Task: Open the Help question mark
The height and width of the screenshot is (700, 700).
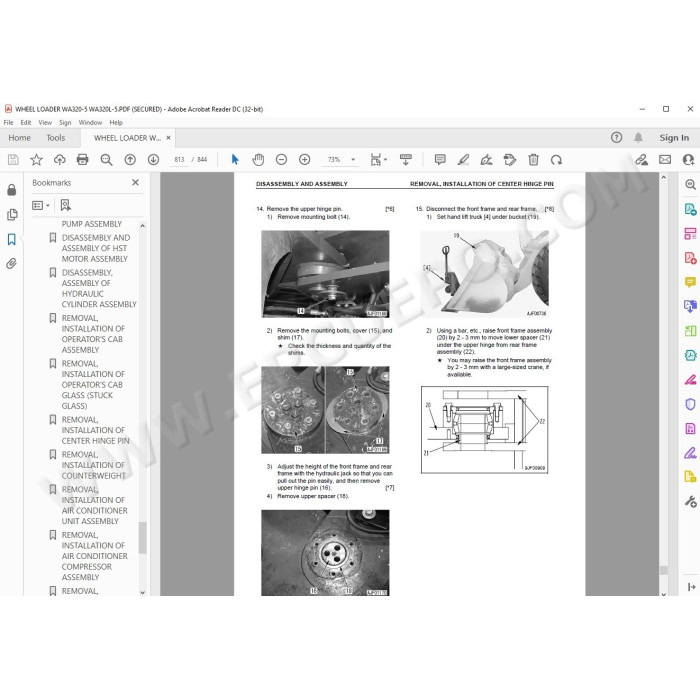Action: (616, 138)
